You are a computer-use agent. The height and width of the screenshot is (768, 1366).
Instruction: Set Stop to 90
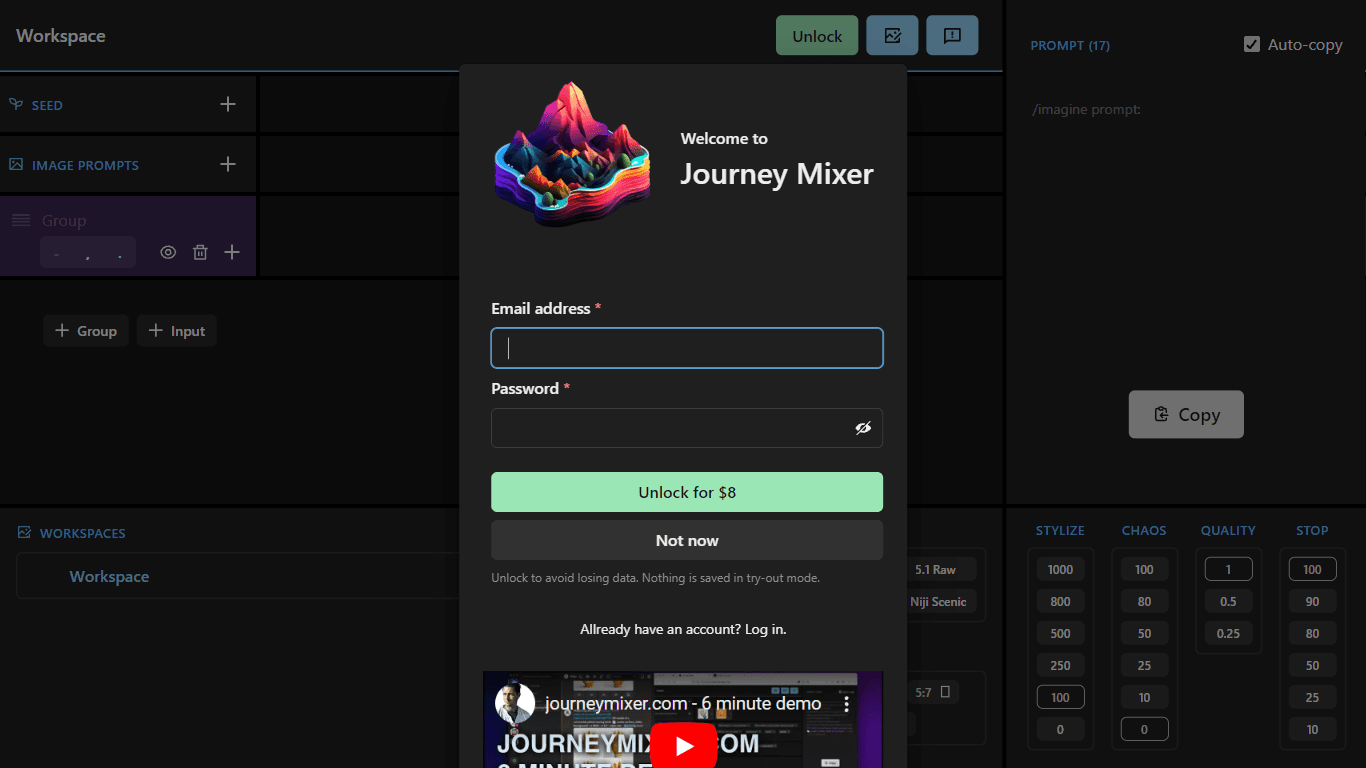point(1312,602)
